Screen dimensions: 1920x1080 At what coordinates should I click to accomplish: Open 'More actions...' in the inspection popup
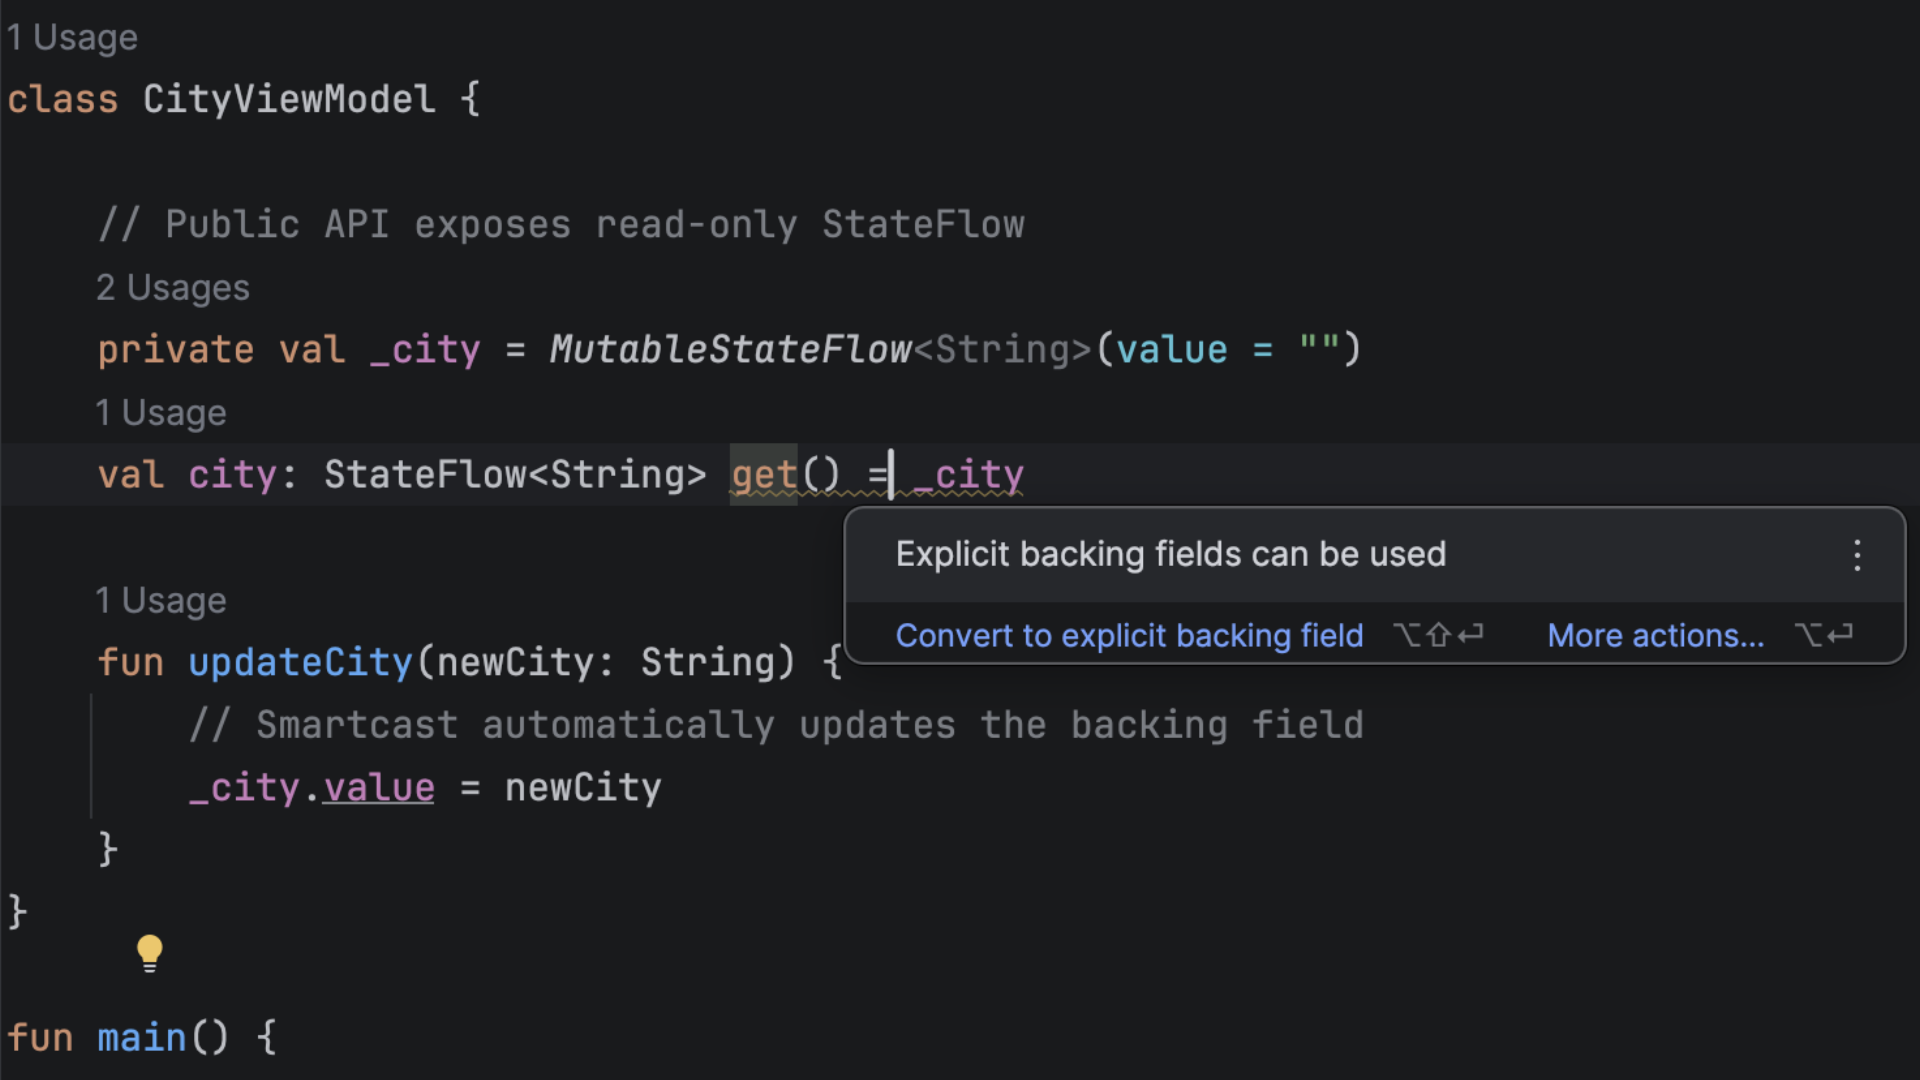1655,636
